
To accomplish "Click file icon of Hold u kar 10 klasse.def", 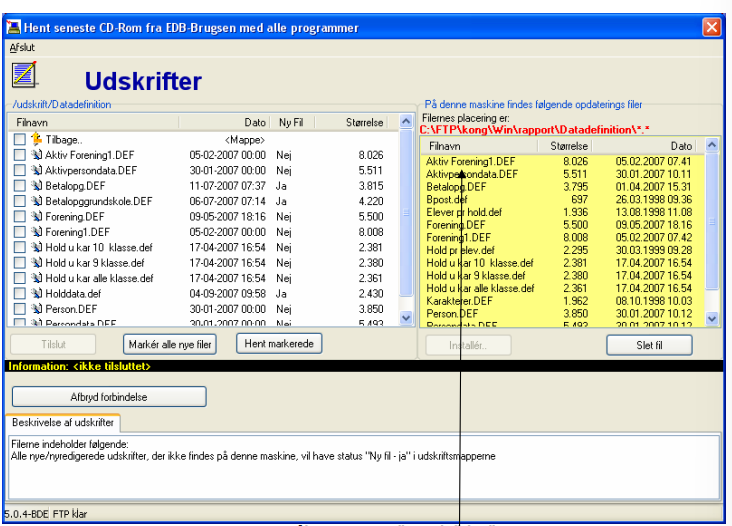I will pyautogui.click(x=36, y=247).
